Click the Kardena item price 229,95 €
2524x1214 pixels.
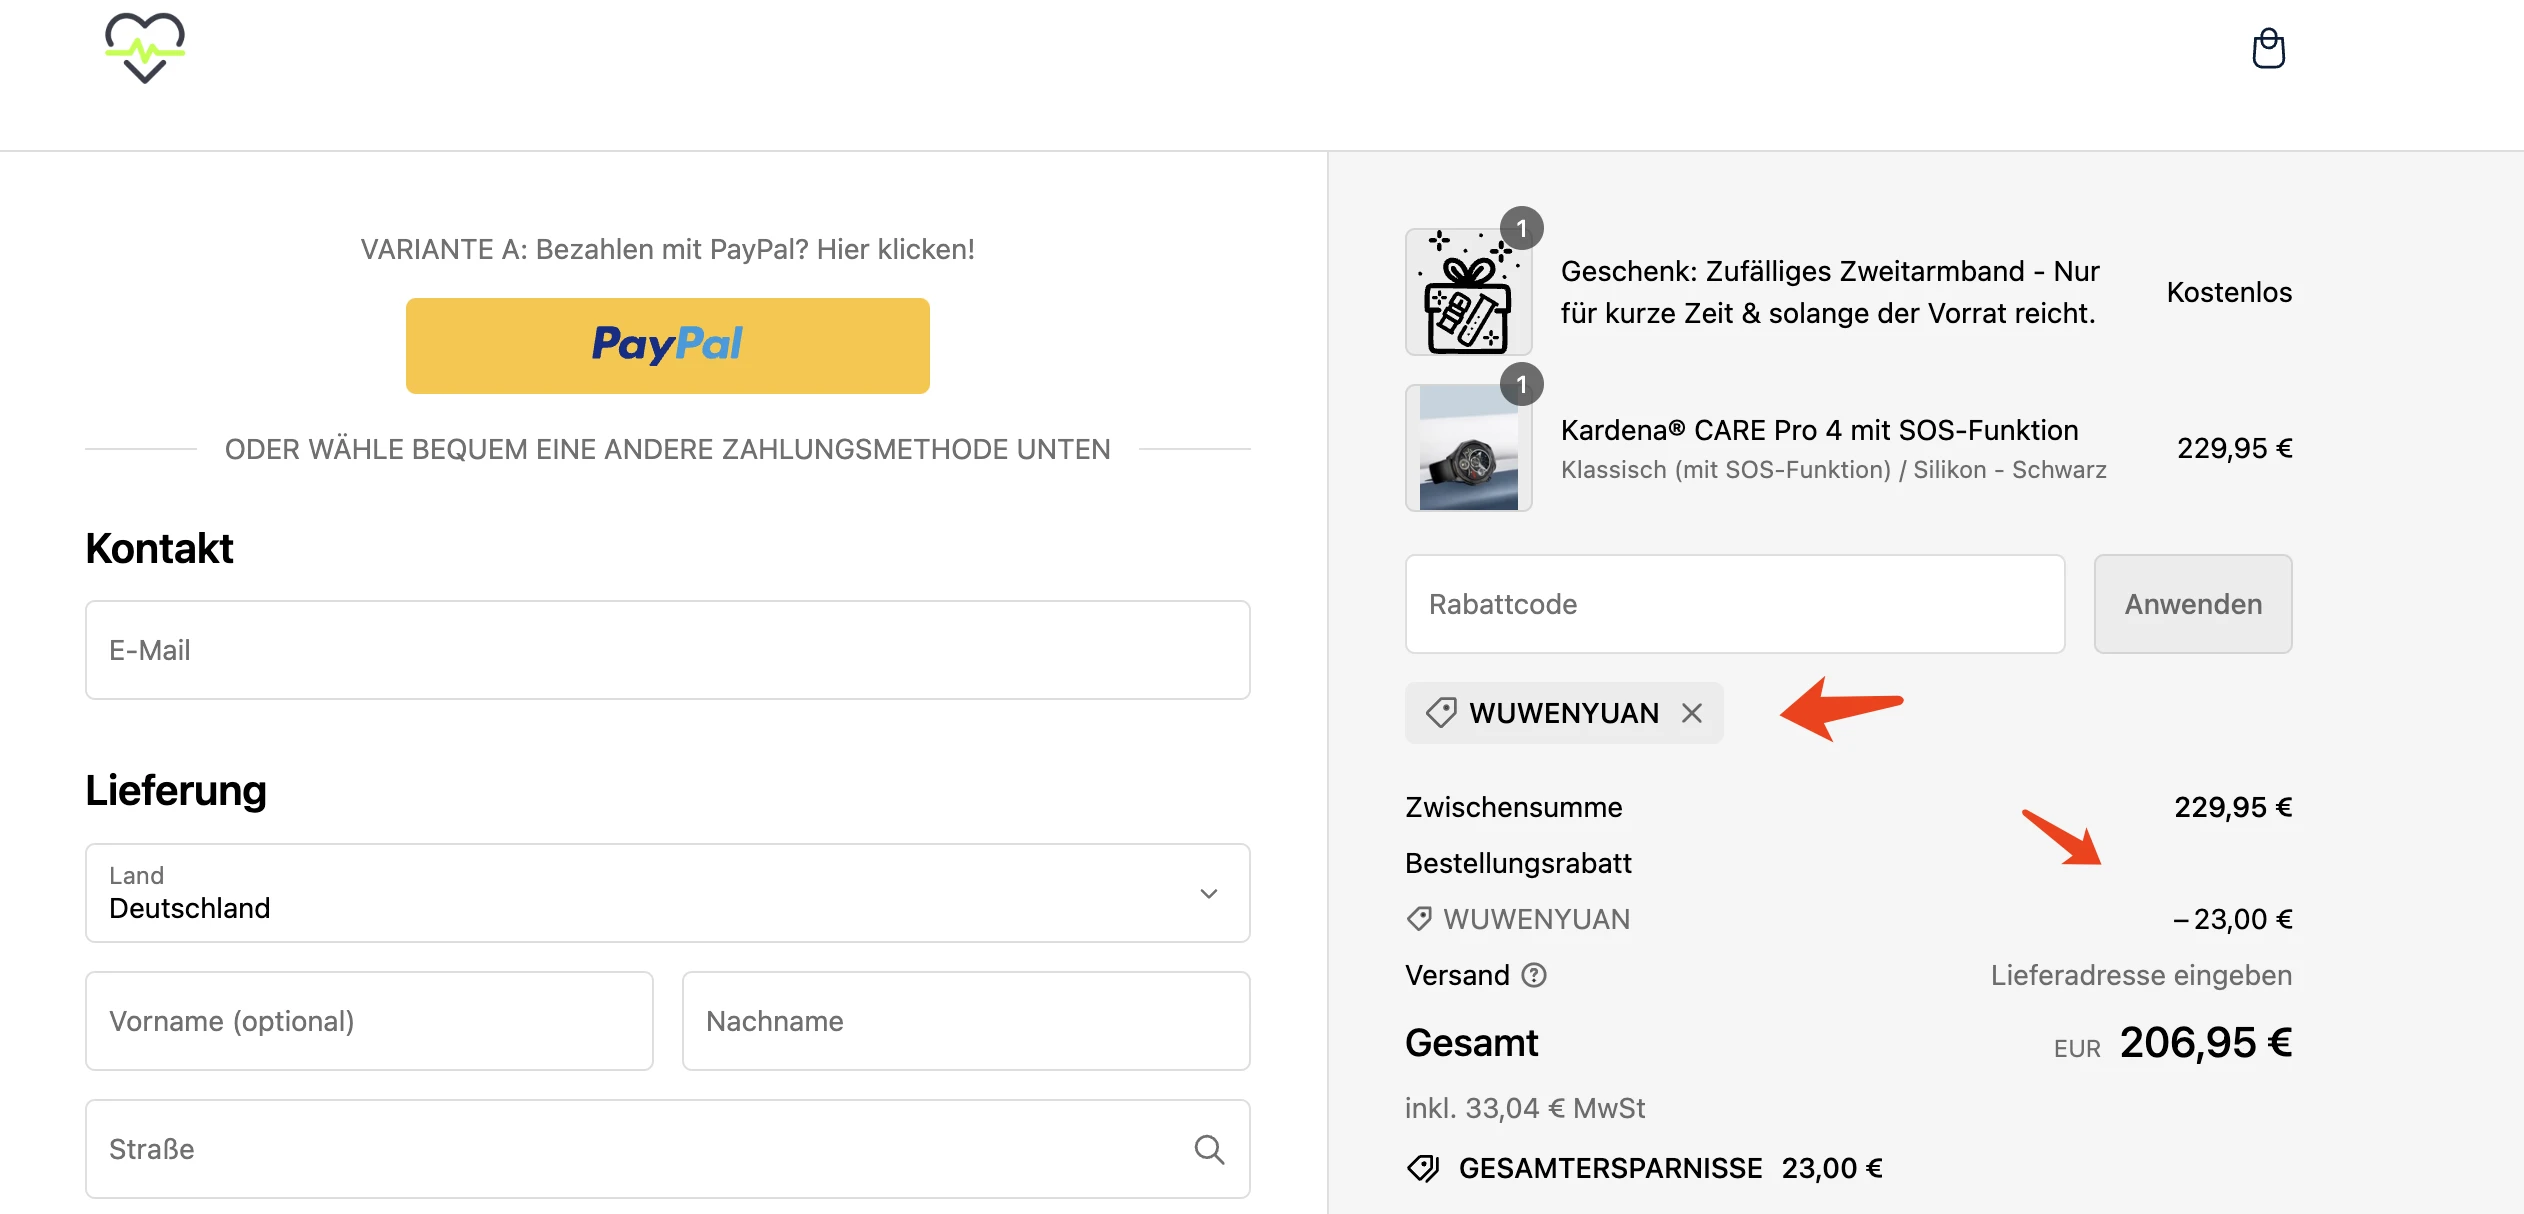2235,448
